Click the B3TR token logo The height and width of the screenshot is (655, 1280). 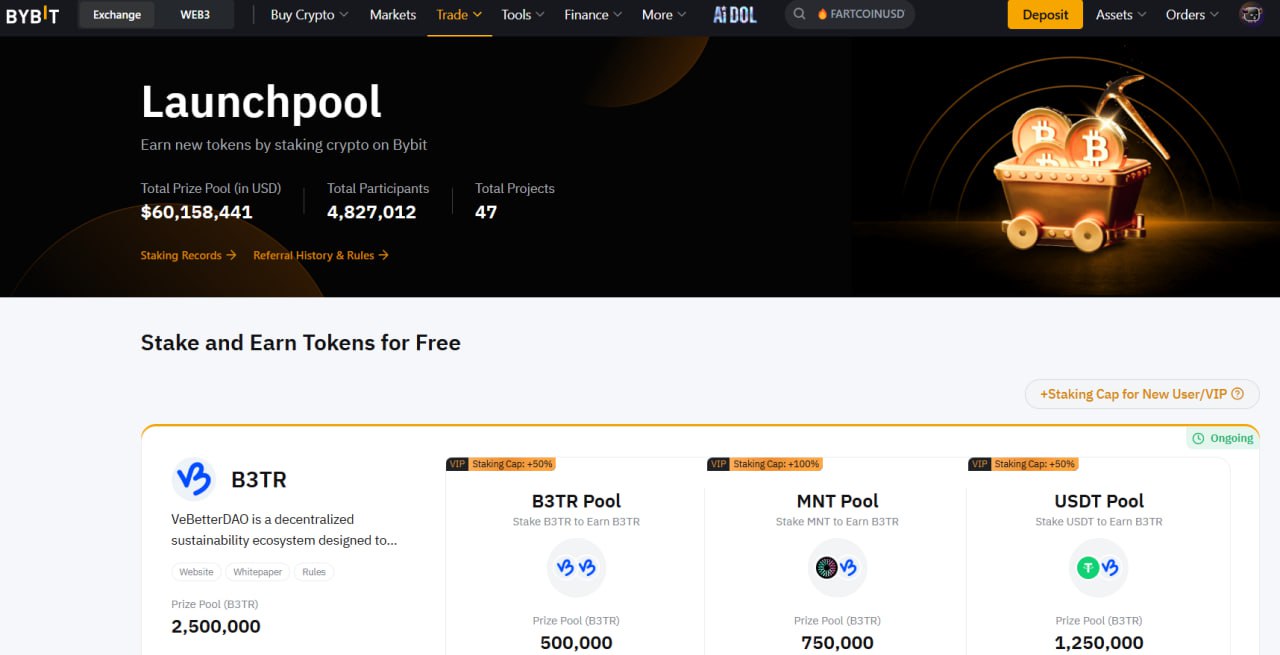(x=193, y=479)
